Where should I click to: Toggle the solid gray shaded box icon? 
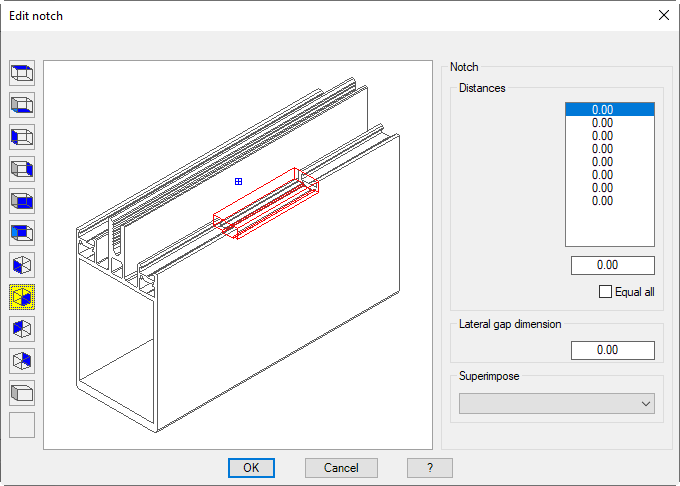coord(22,392)
